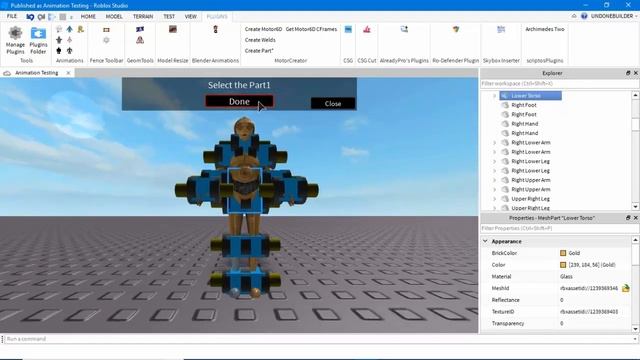Click the CSG Cut plugin icon
Viewport: 640px width, 360px height.
(367, 29)
